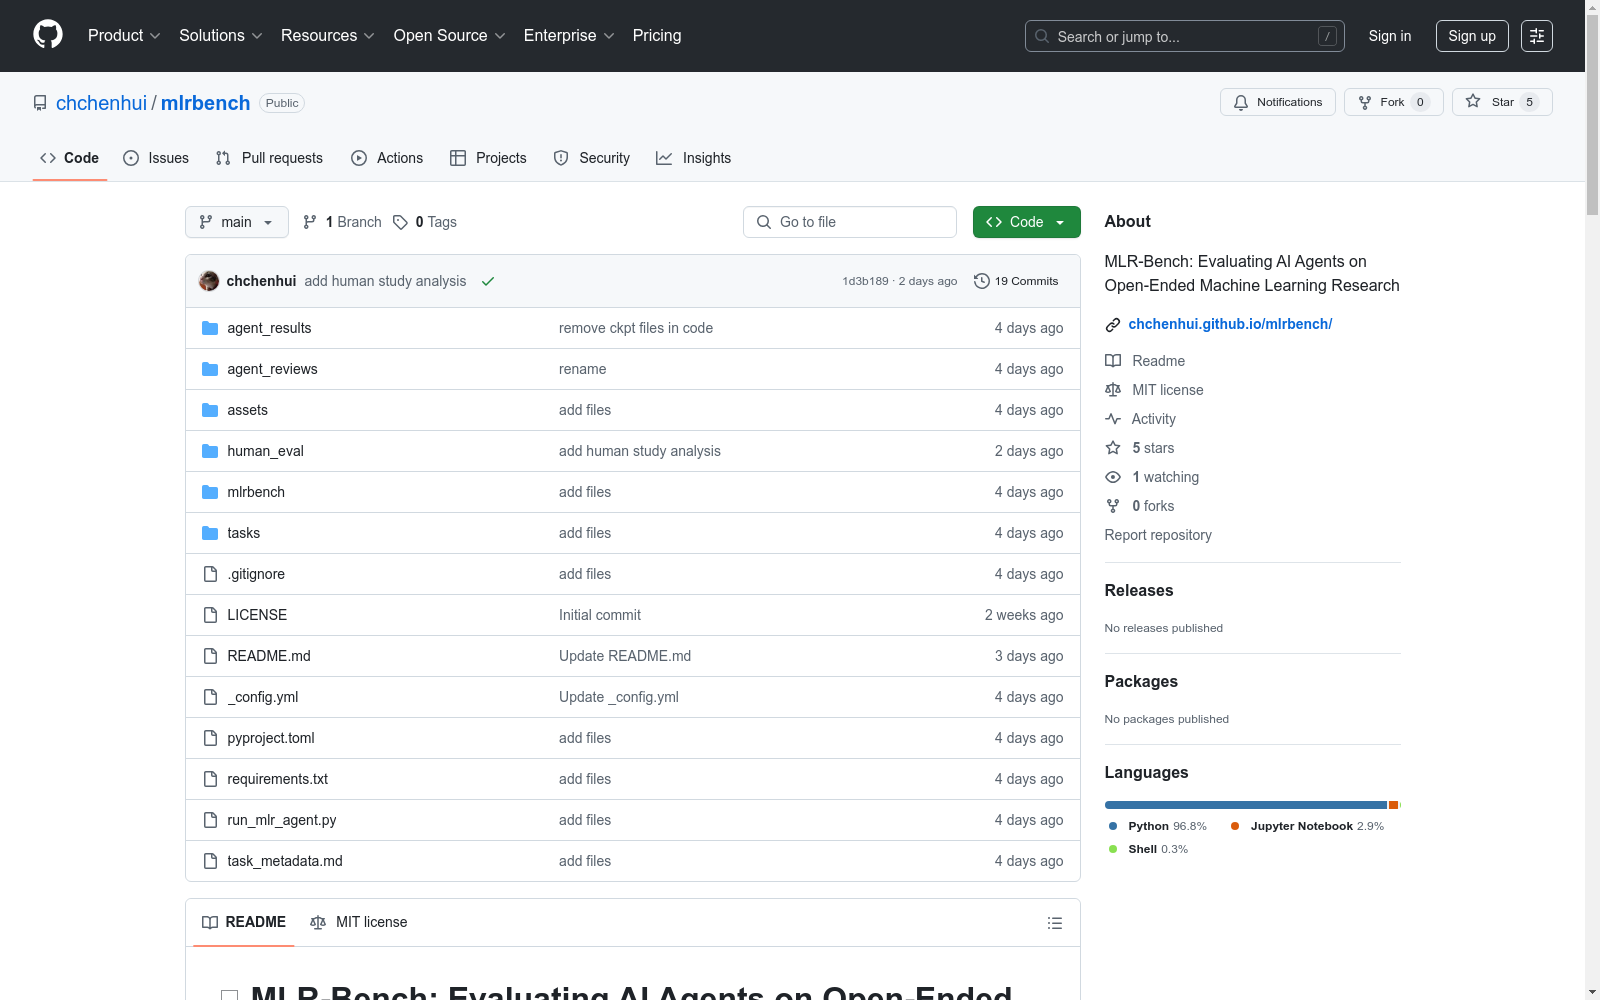
Task: Show commit status checkmark details
Action: coord(488,281)
